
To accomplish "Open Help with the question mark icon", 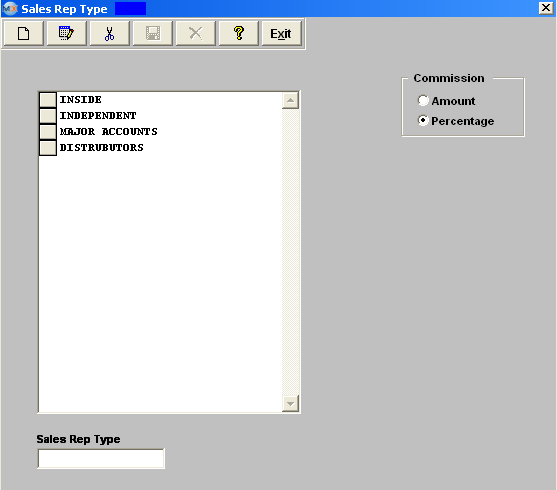I will tap(239, 33).
